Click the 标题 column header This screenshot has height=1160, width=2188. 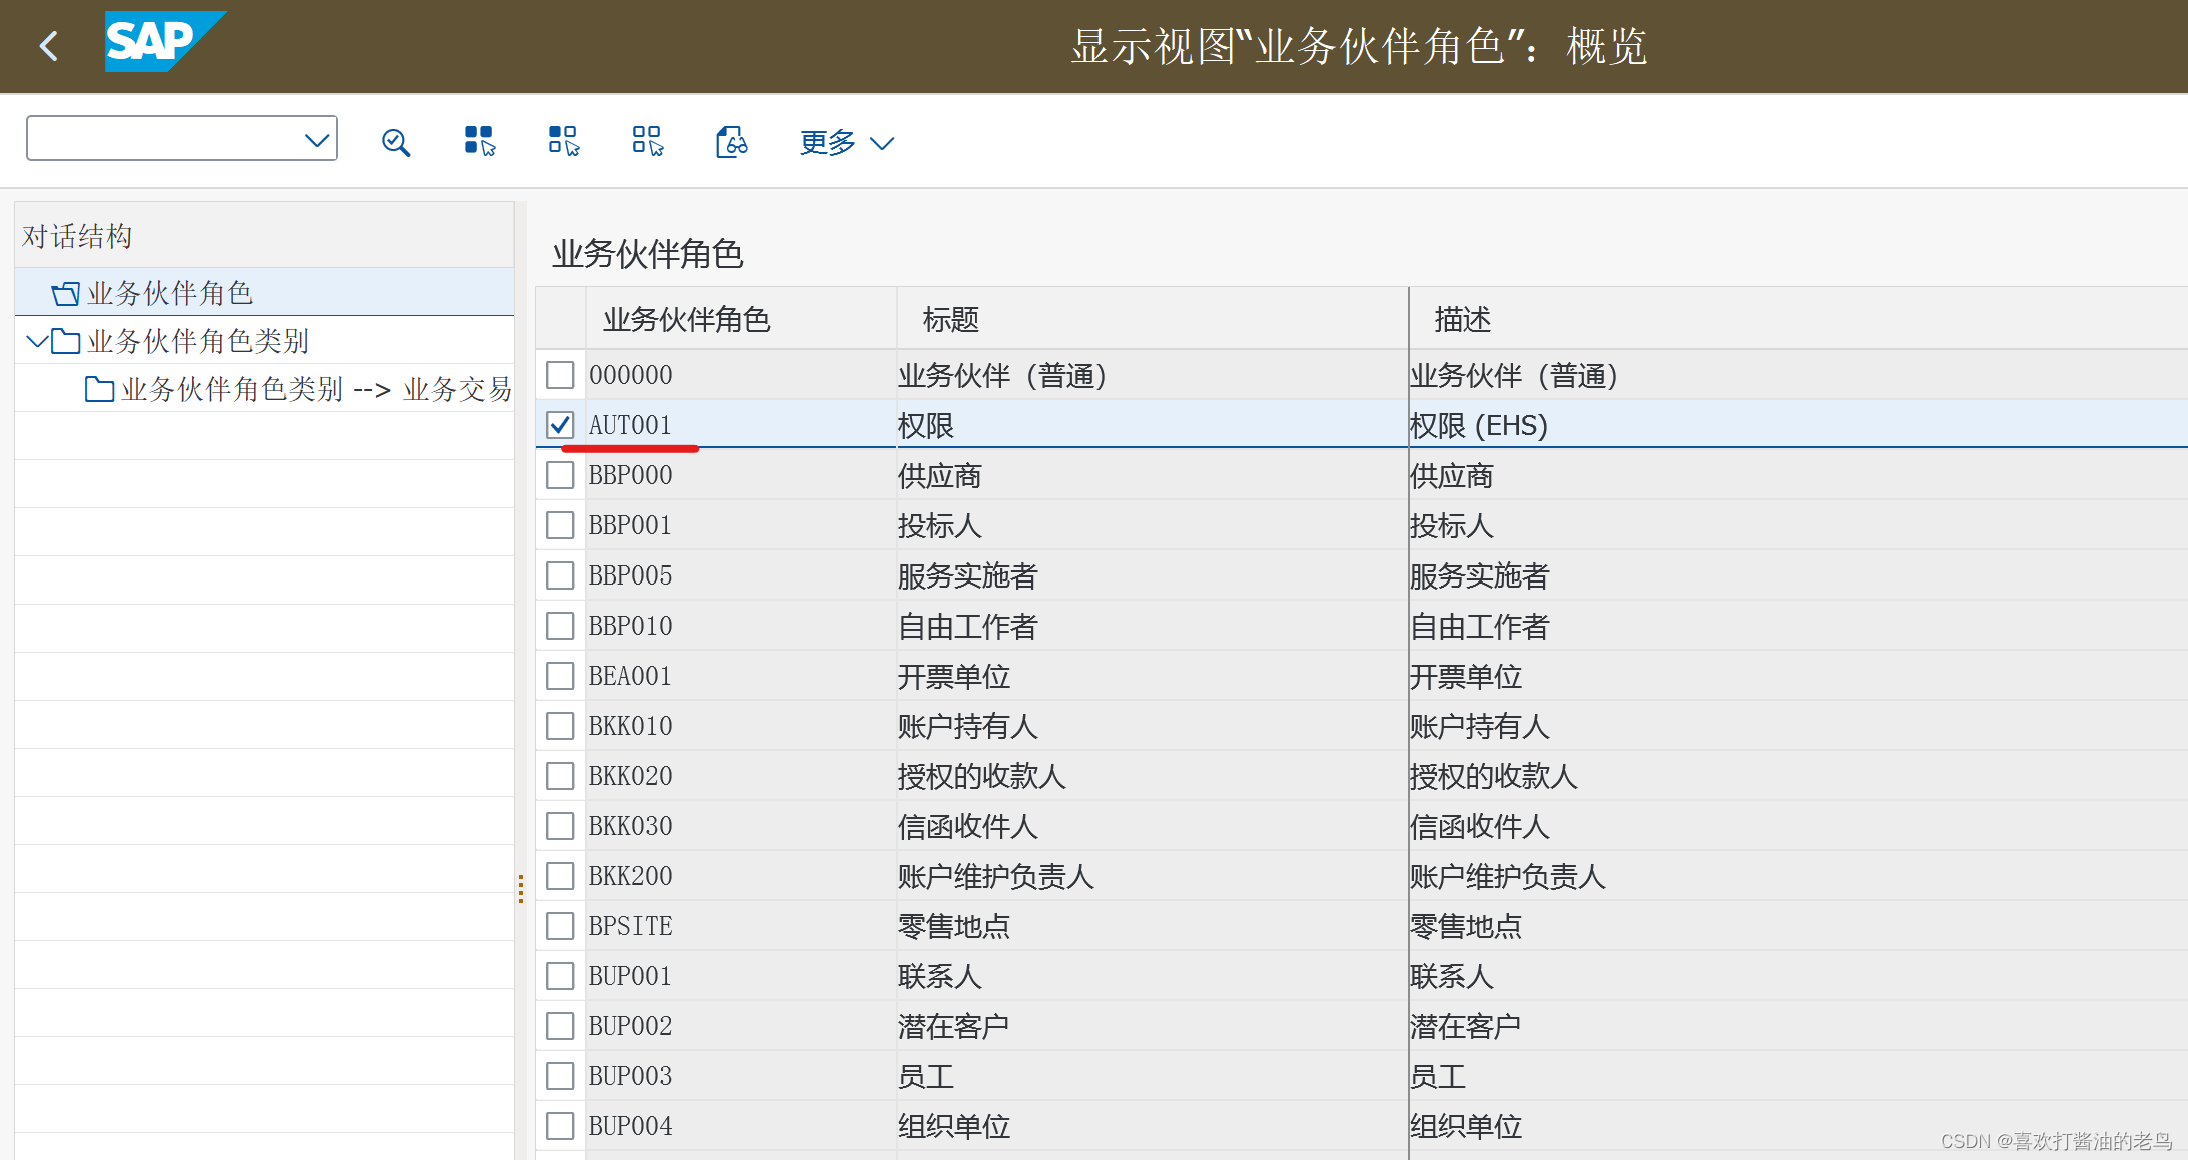point(950,319)
